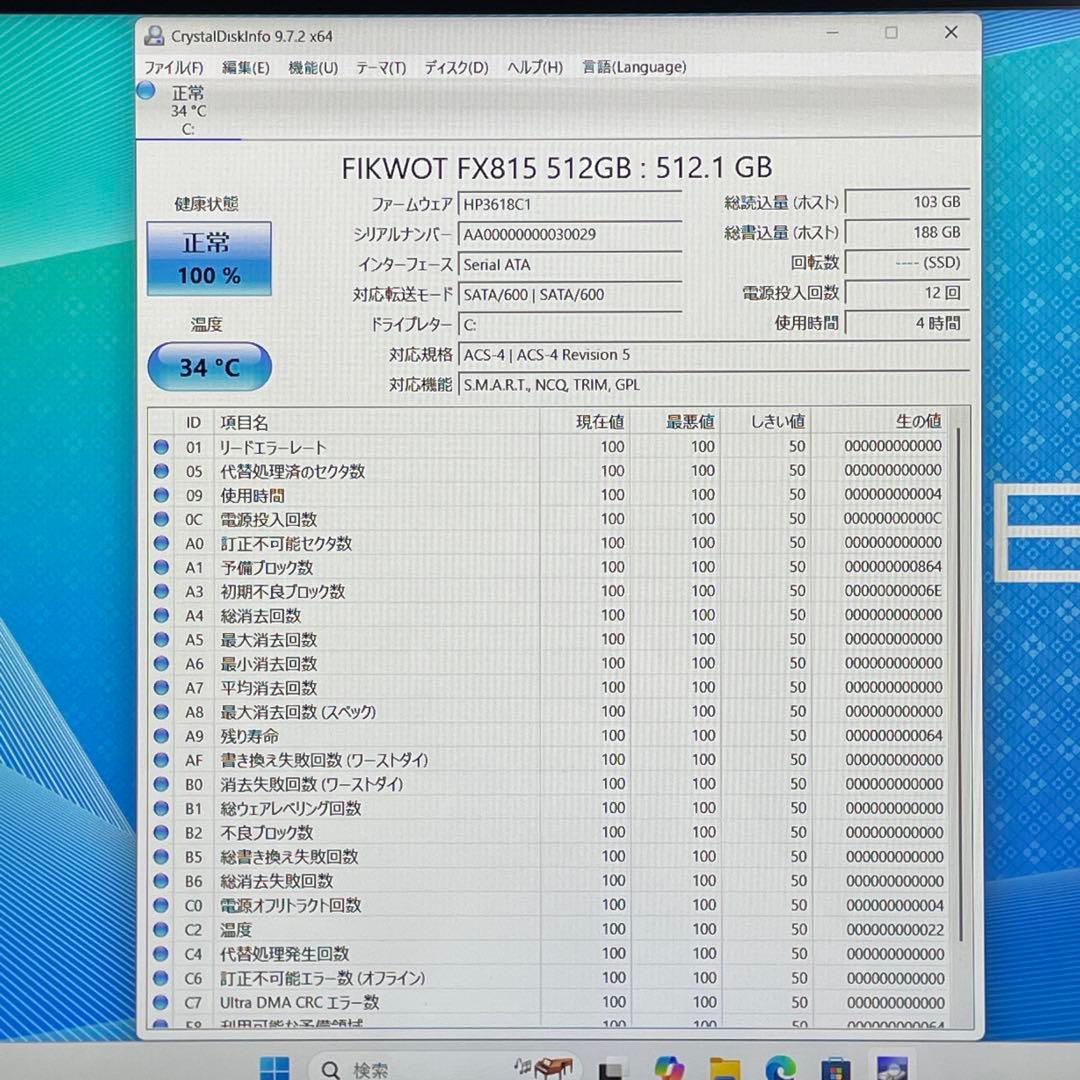The height and width of the screenshot is (1080, 1080).
Task: Open Microsoft Store from the taskbar
Action: point(835,1068)
